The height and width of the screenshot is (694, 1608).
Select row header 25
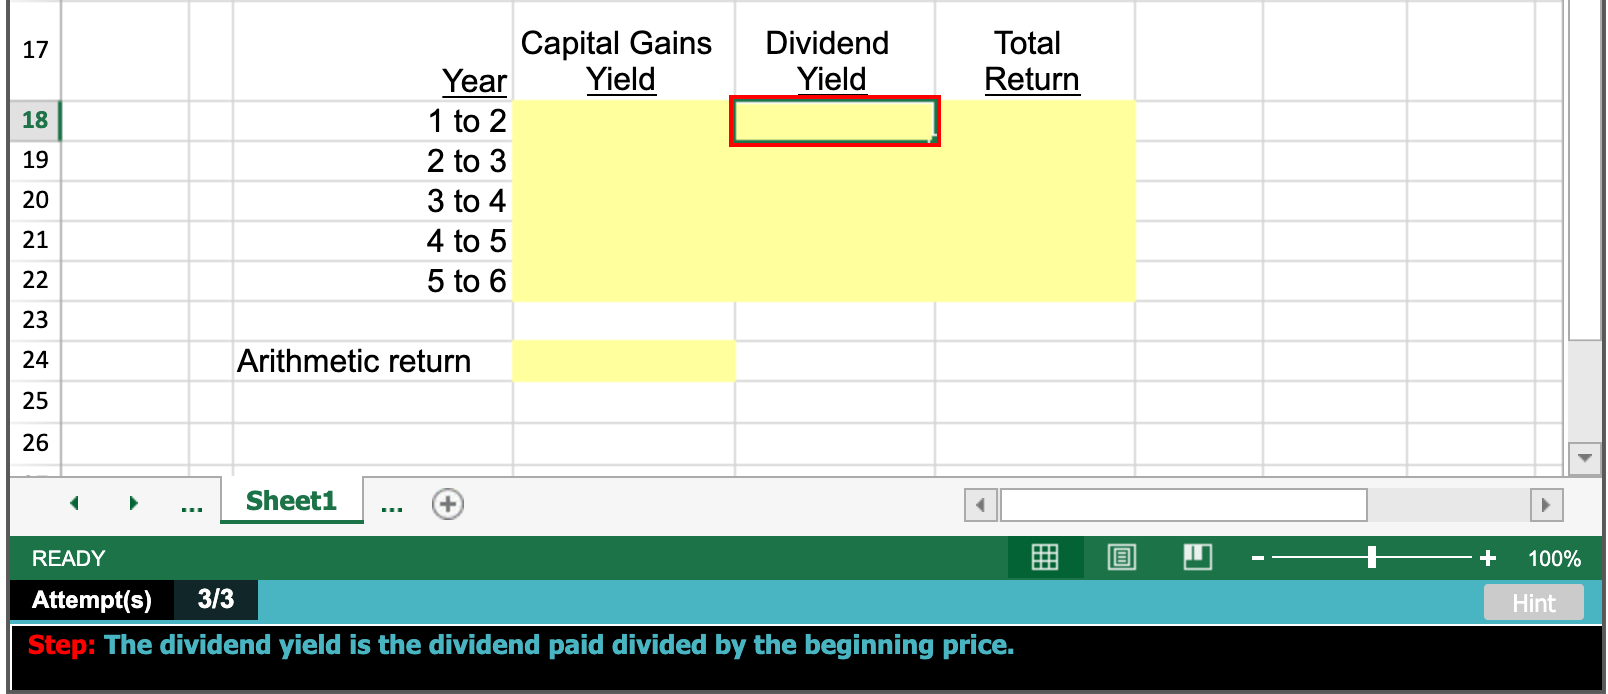pos(35,401)
